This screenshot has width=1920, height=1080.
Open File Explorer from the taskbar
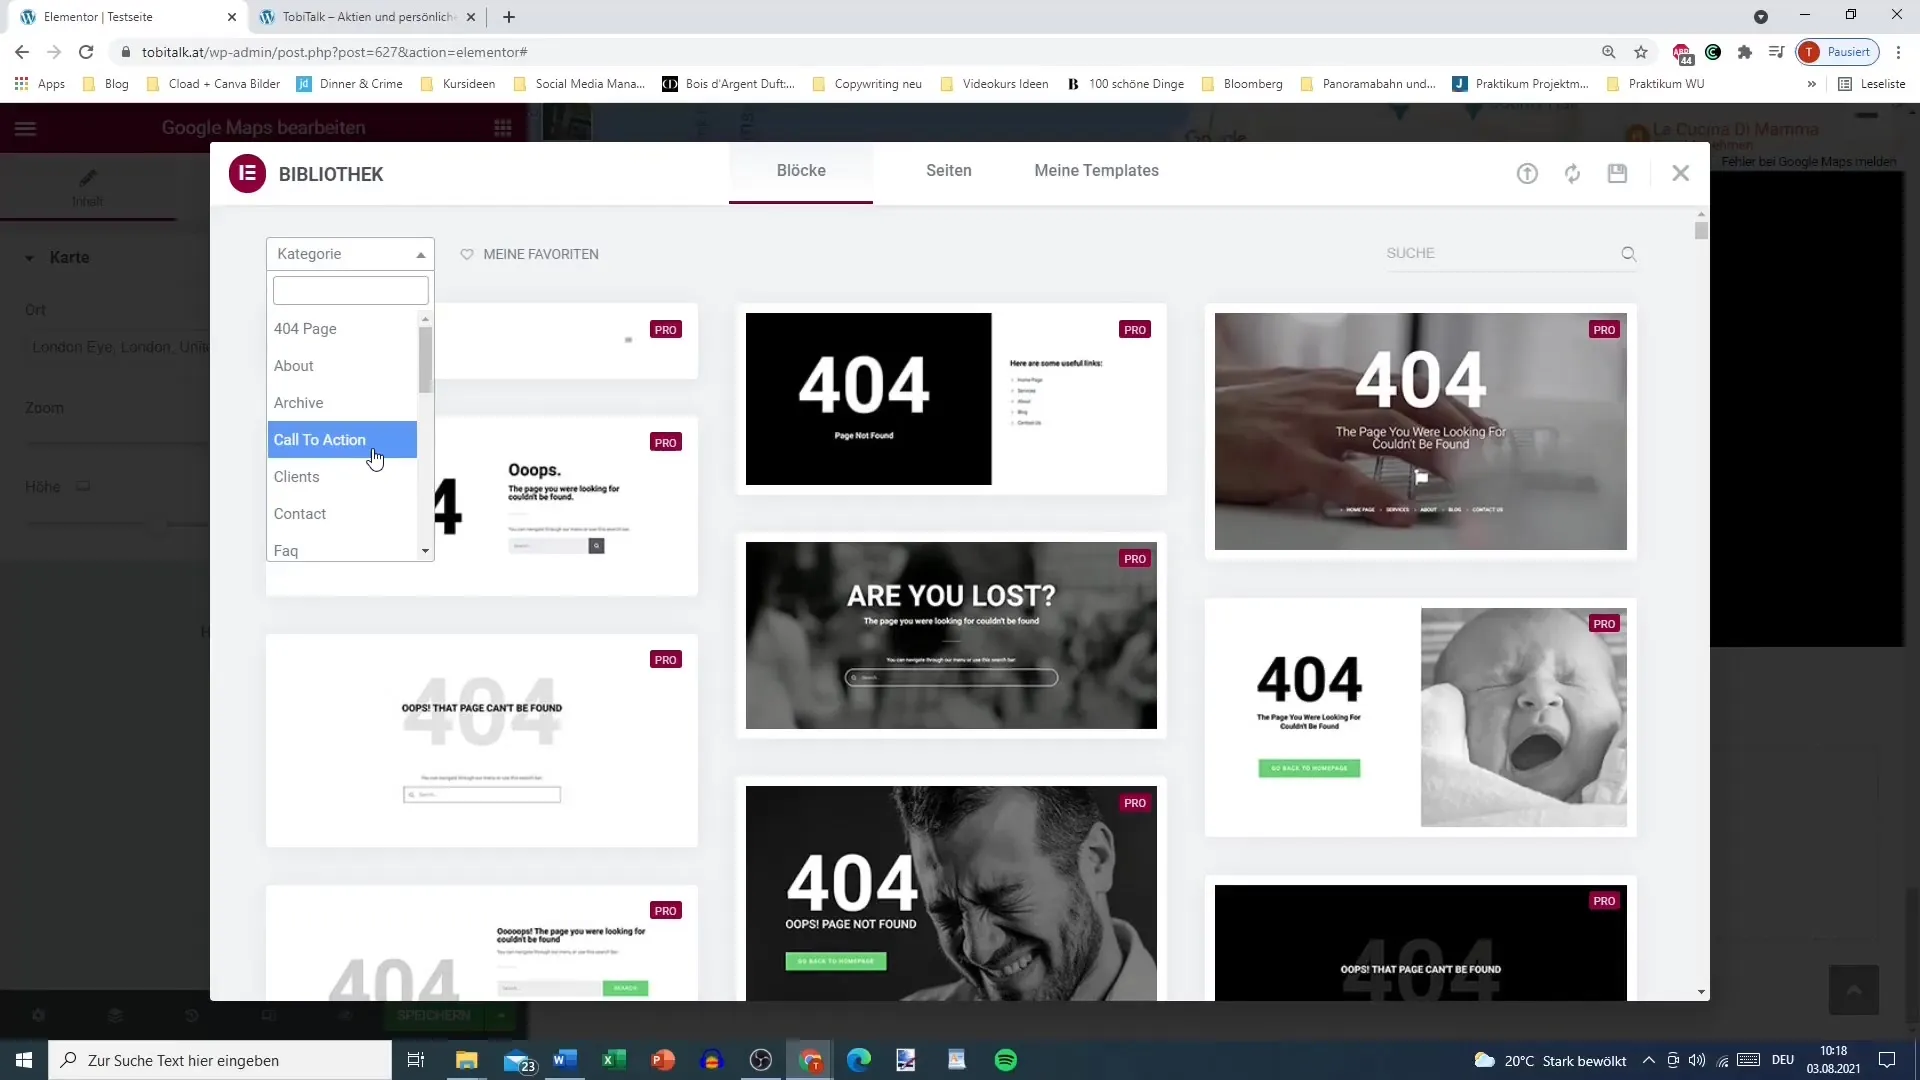(x=467, y=1060)
